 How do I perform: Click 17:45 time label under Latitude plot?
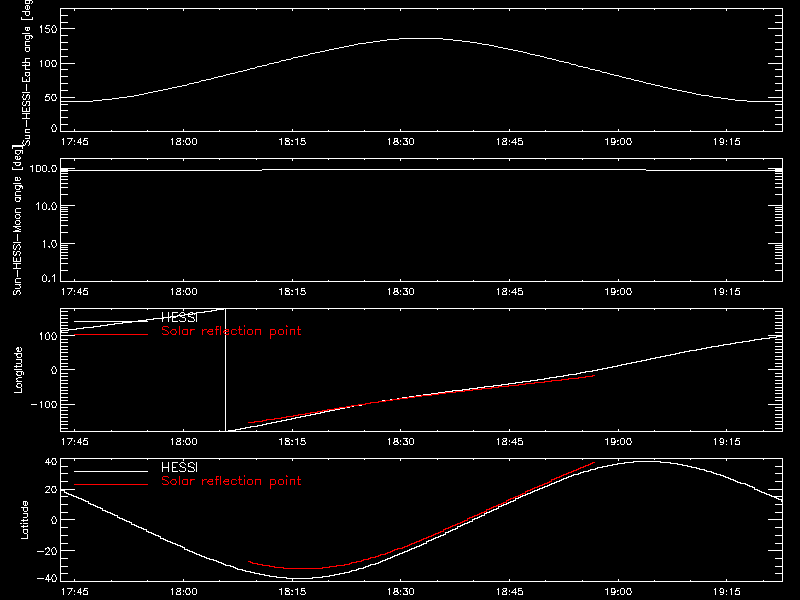coord(74,592)
